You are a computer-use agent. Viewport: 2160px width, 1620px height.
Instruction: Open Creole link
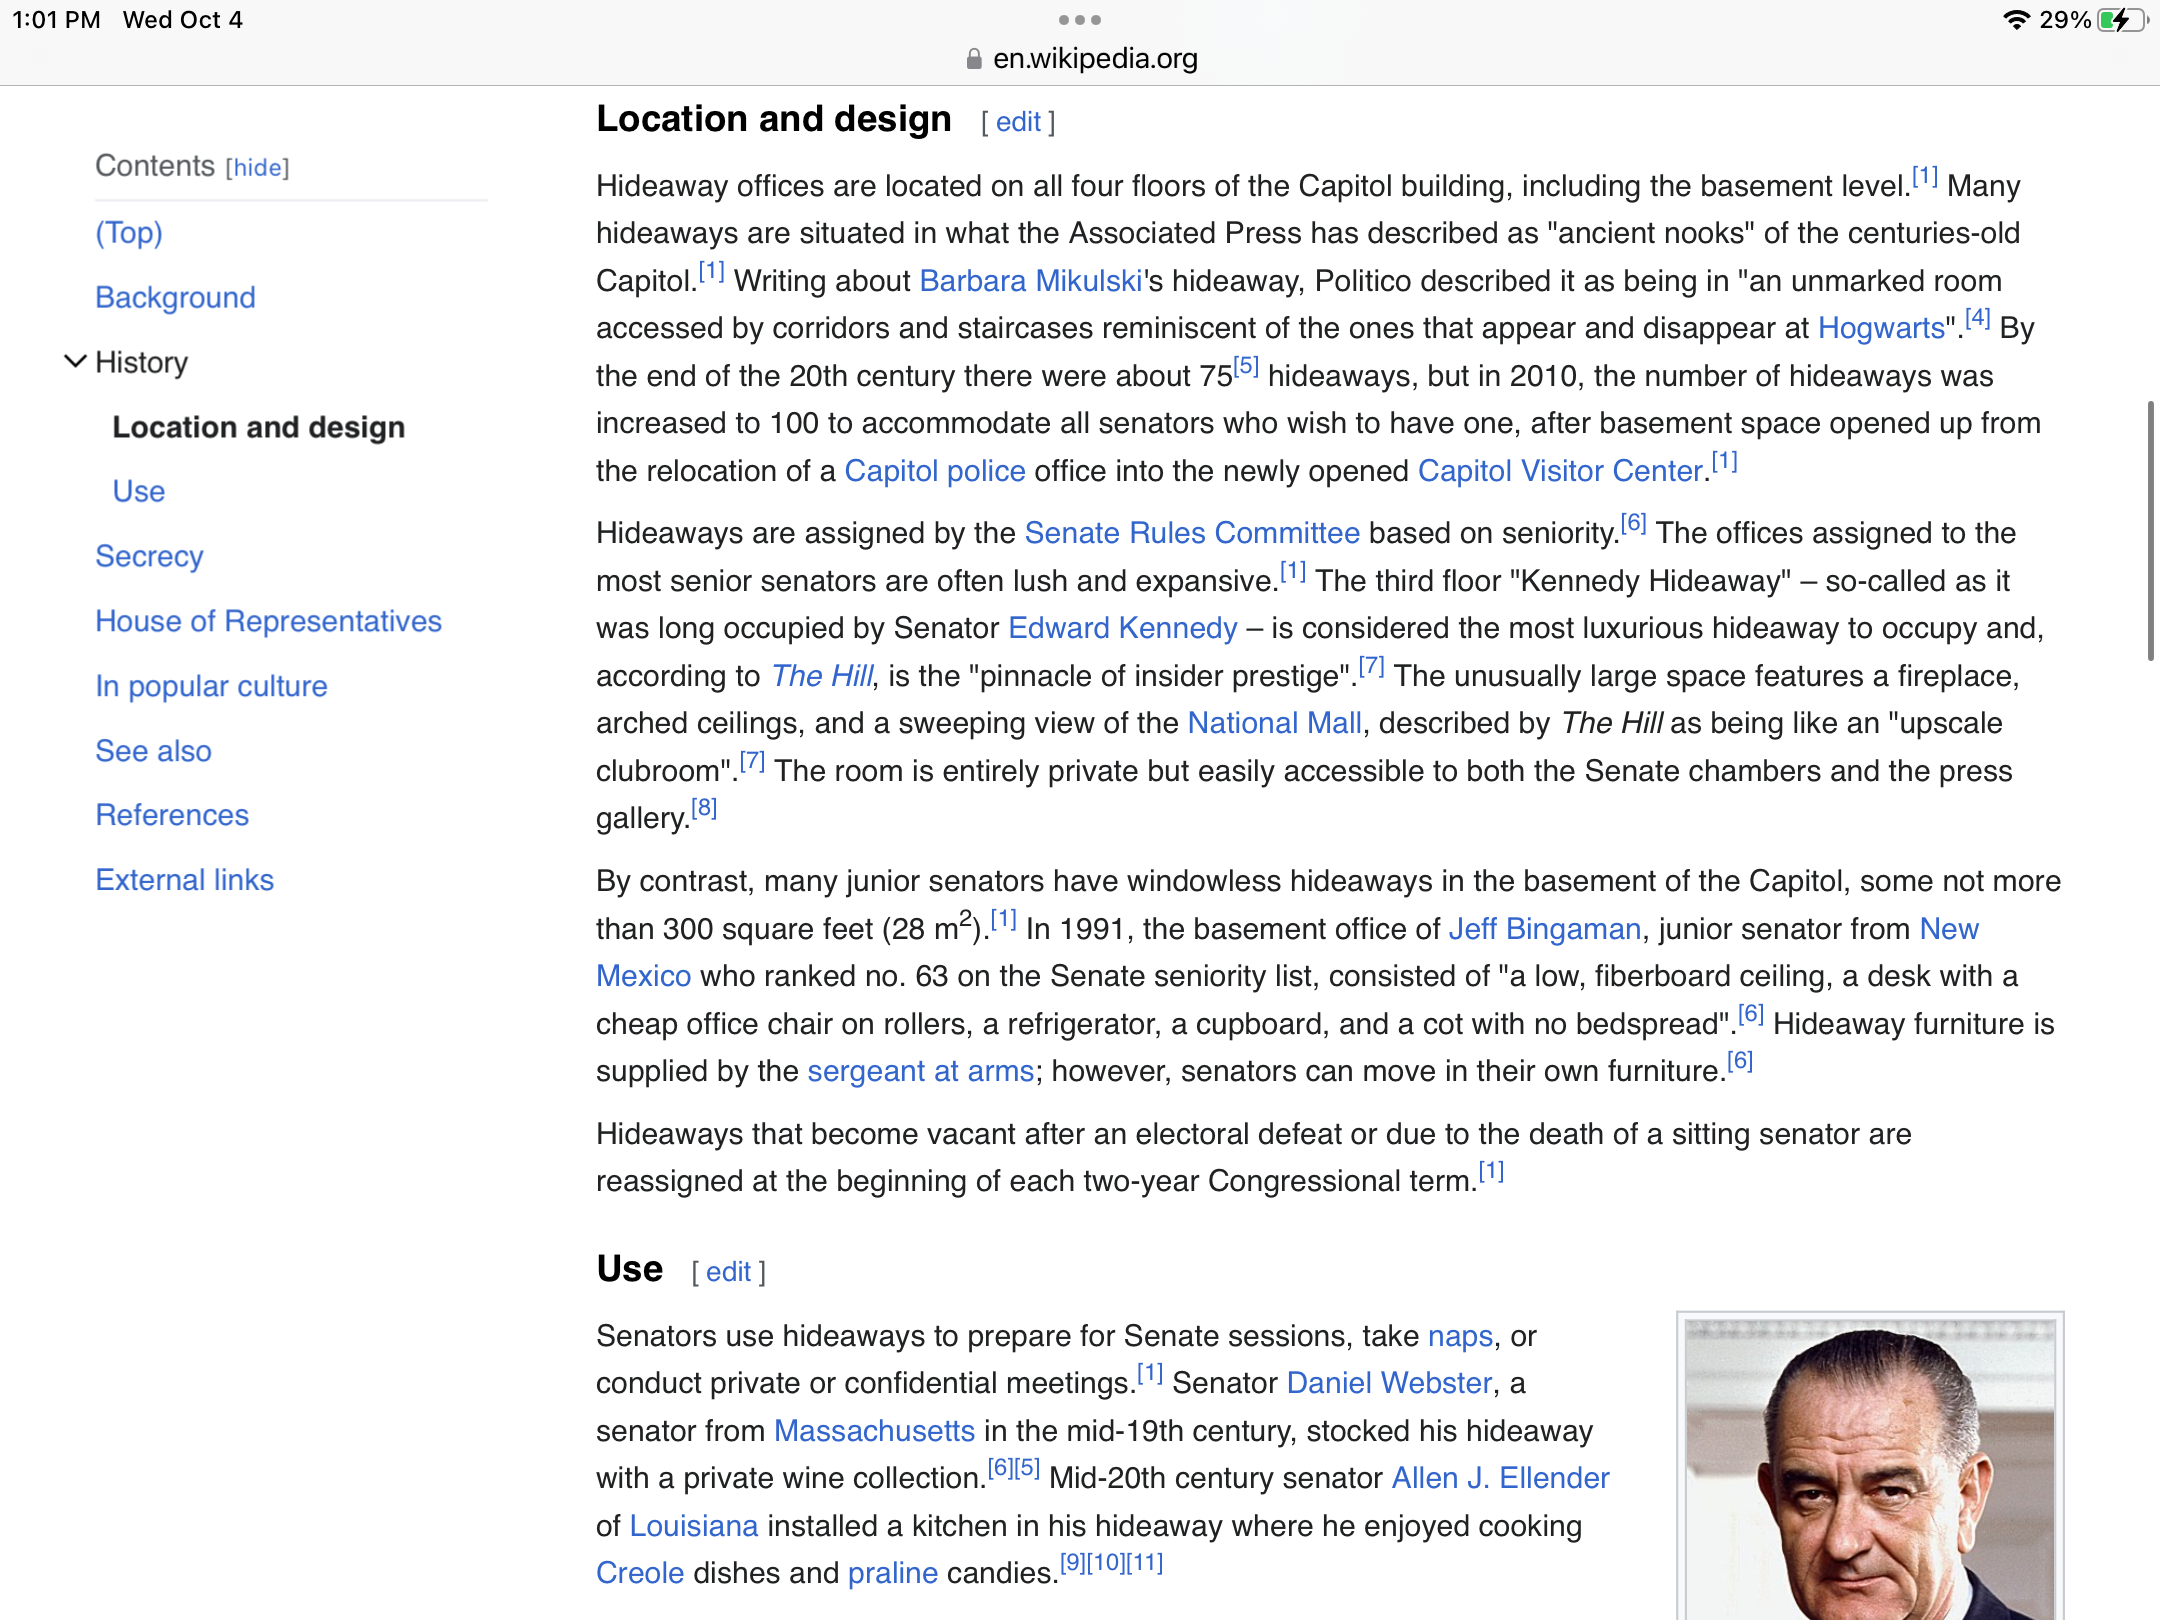tap(640, 1573)
